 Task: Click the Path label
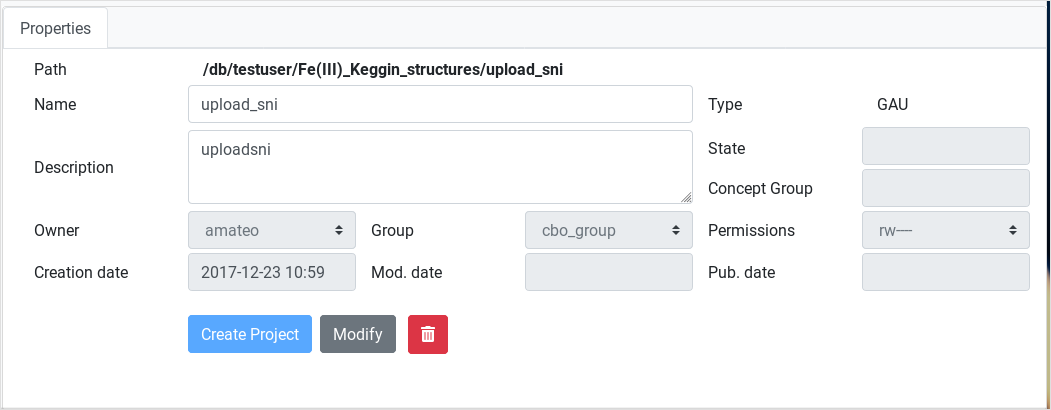tap(50, 70)
